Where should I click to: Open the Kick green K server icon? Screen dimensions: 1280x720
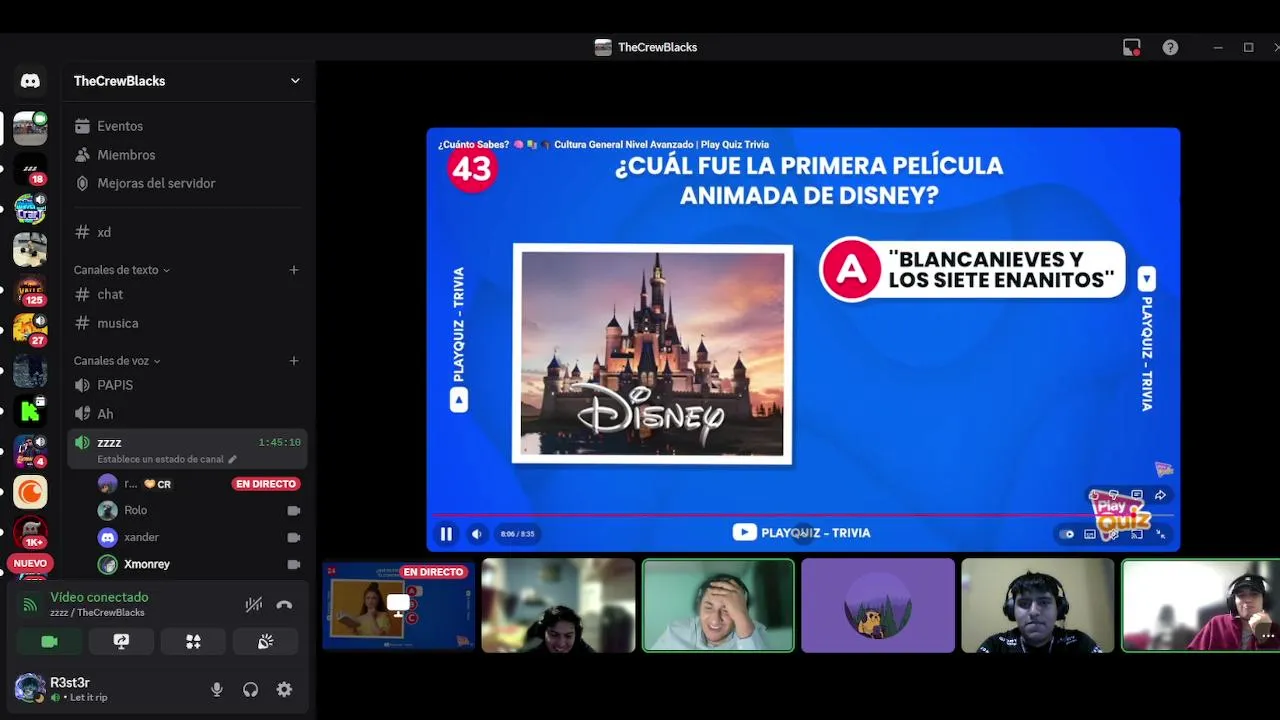[x=30, y=411]
